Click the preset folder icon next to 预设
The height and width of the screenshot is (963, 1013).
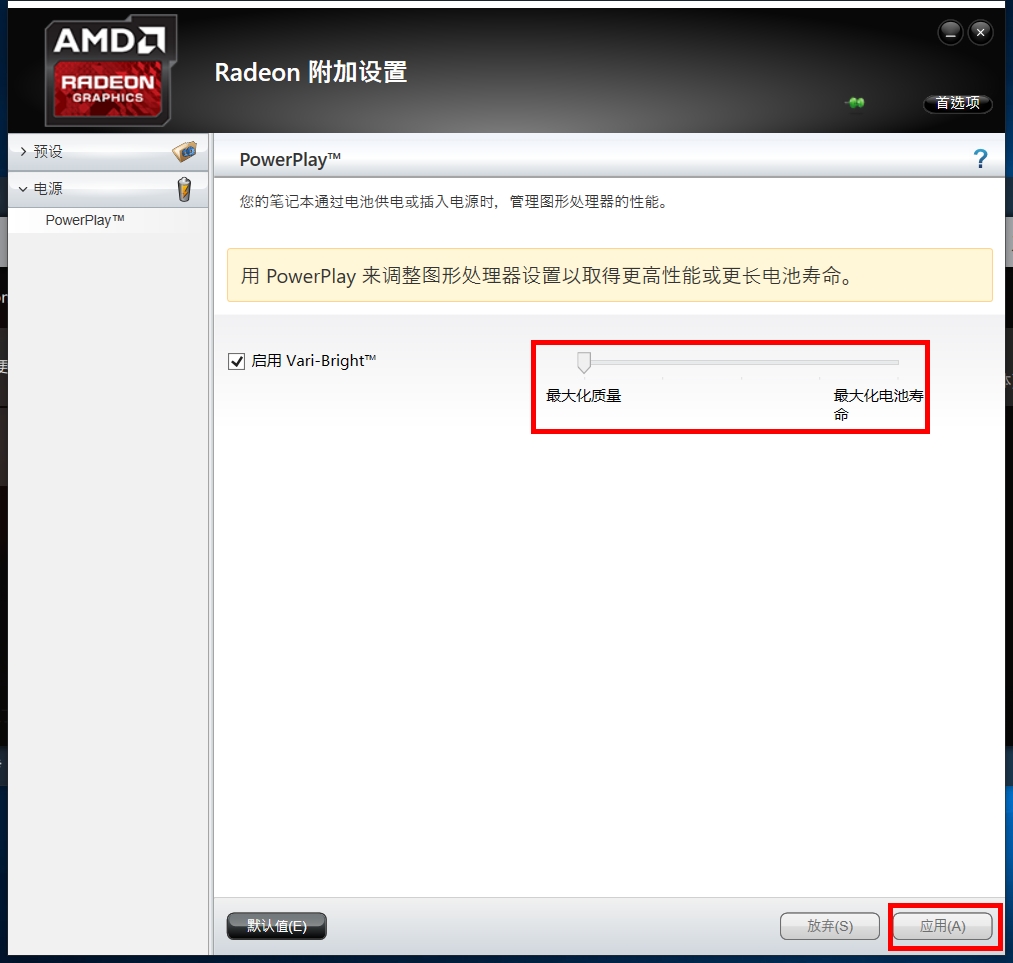coord(183,150)
